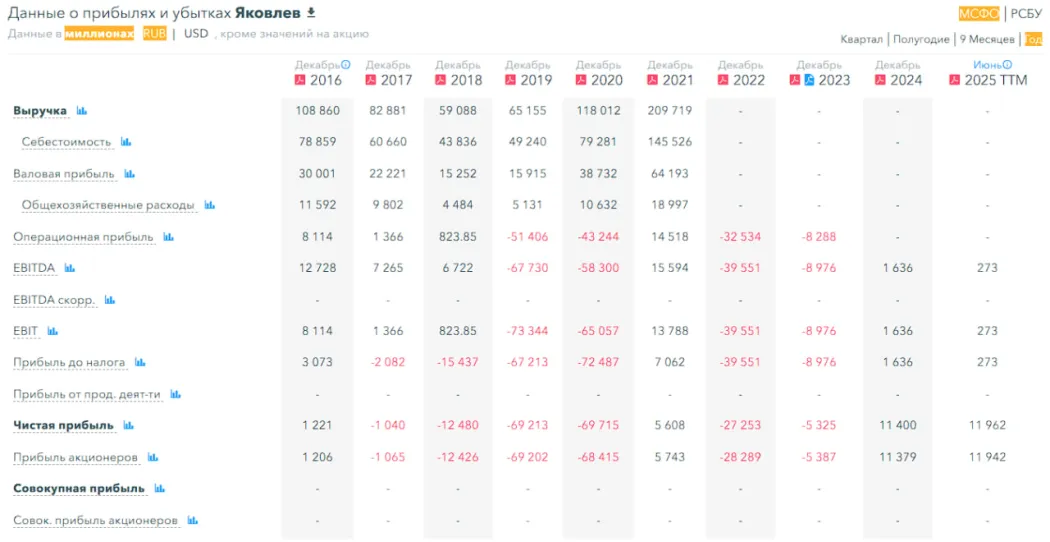Switch period to Квартал

(x=861, y=39)
